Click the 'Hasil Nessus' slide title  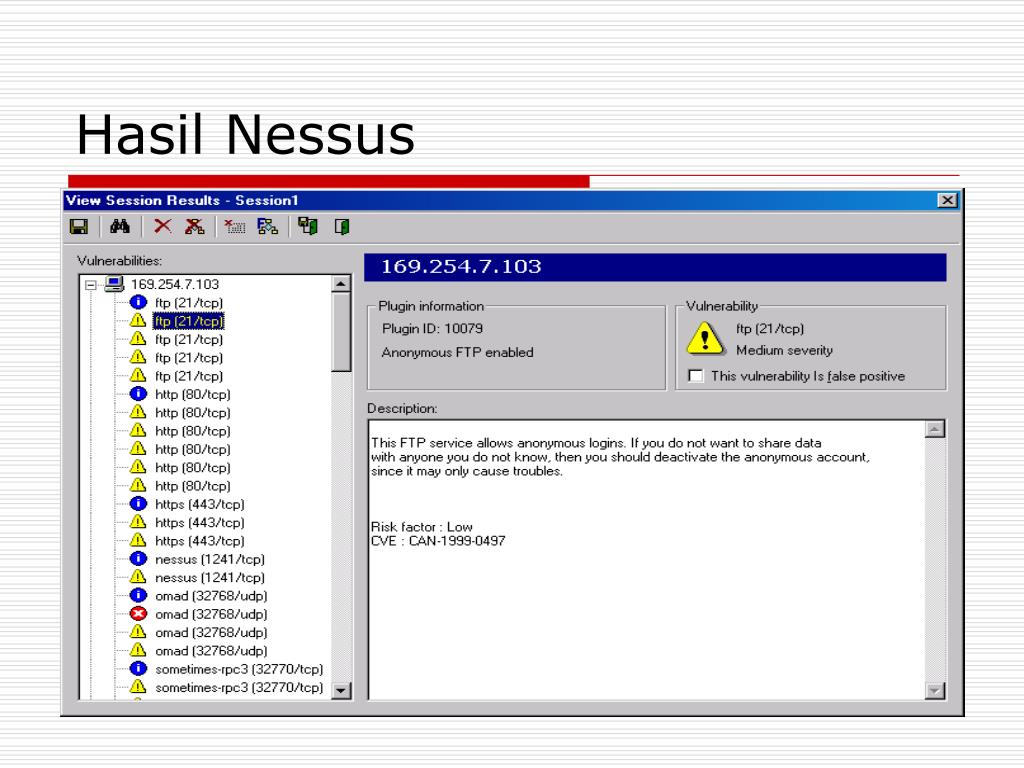(x=246, y=135)
